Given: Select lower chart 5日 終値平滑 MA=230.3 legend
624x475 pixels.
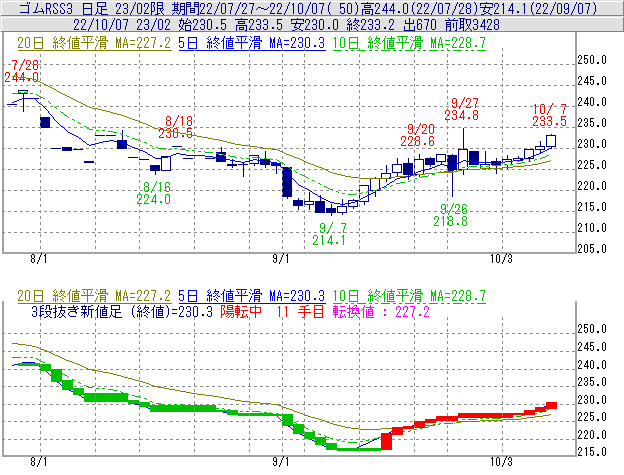Looking at the screenshot, I should coord(252,296).
